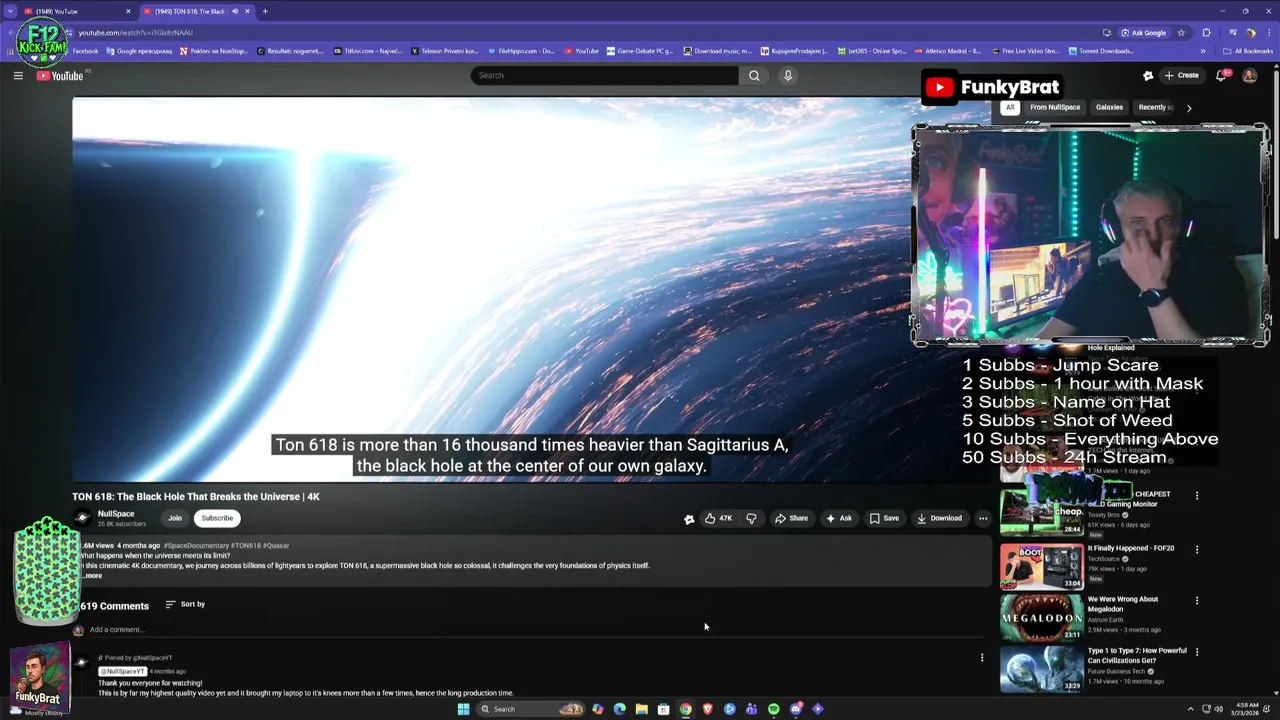Open the #TON618 hashtag link
This screenshot has height=720, width=1280.
(247, 546)
